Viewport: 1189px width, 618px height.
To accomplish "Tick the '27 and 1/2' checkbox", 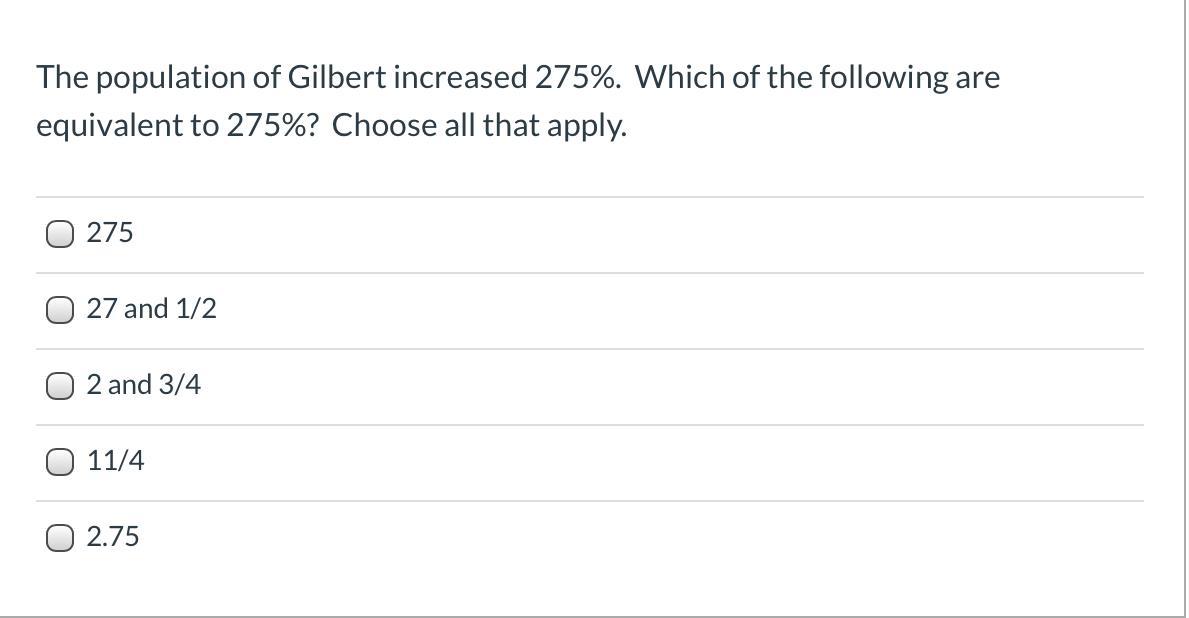I will (60, 310).
